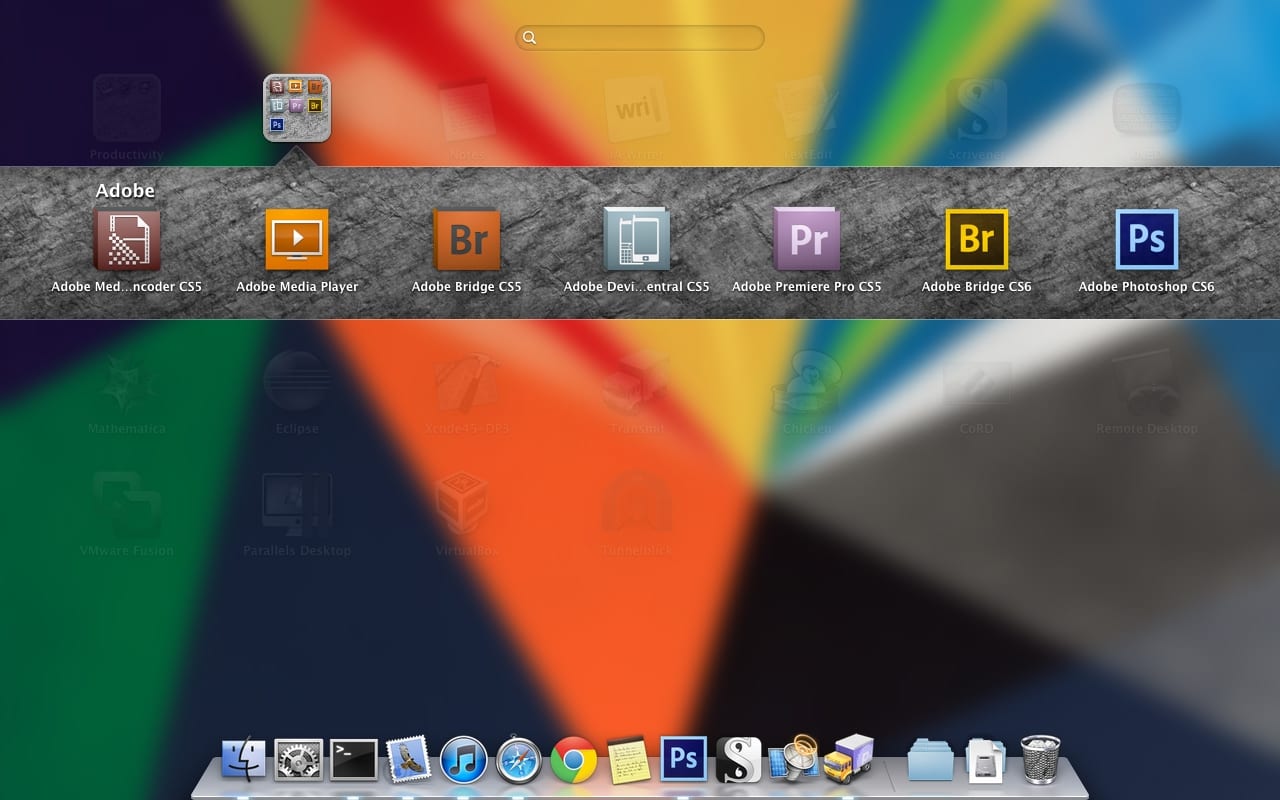Image resolution: width=1280 pixels, height=800 pixels.
Task: Launch Transmit truck icon in the Dock
Action: pos(849,758)
